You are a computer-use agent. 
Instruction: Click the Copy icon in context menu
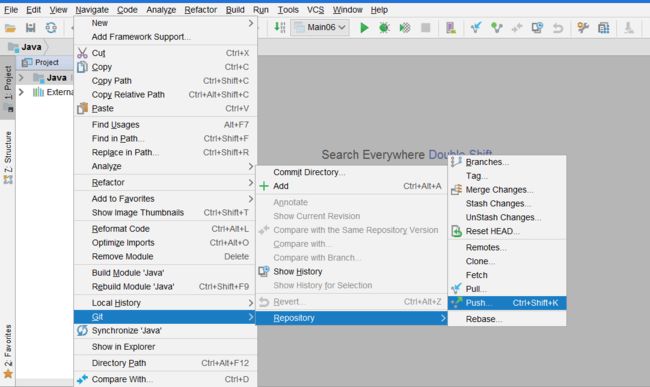tap(82, 67)
